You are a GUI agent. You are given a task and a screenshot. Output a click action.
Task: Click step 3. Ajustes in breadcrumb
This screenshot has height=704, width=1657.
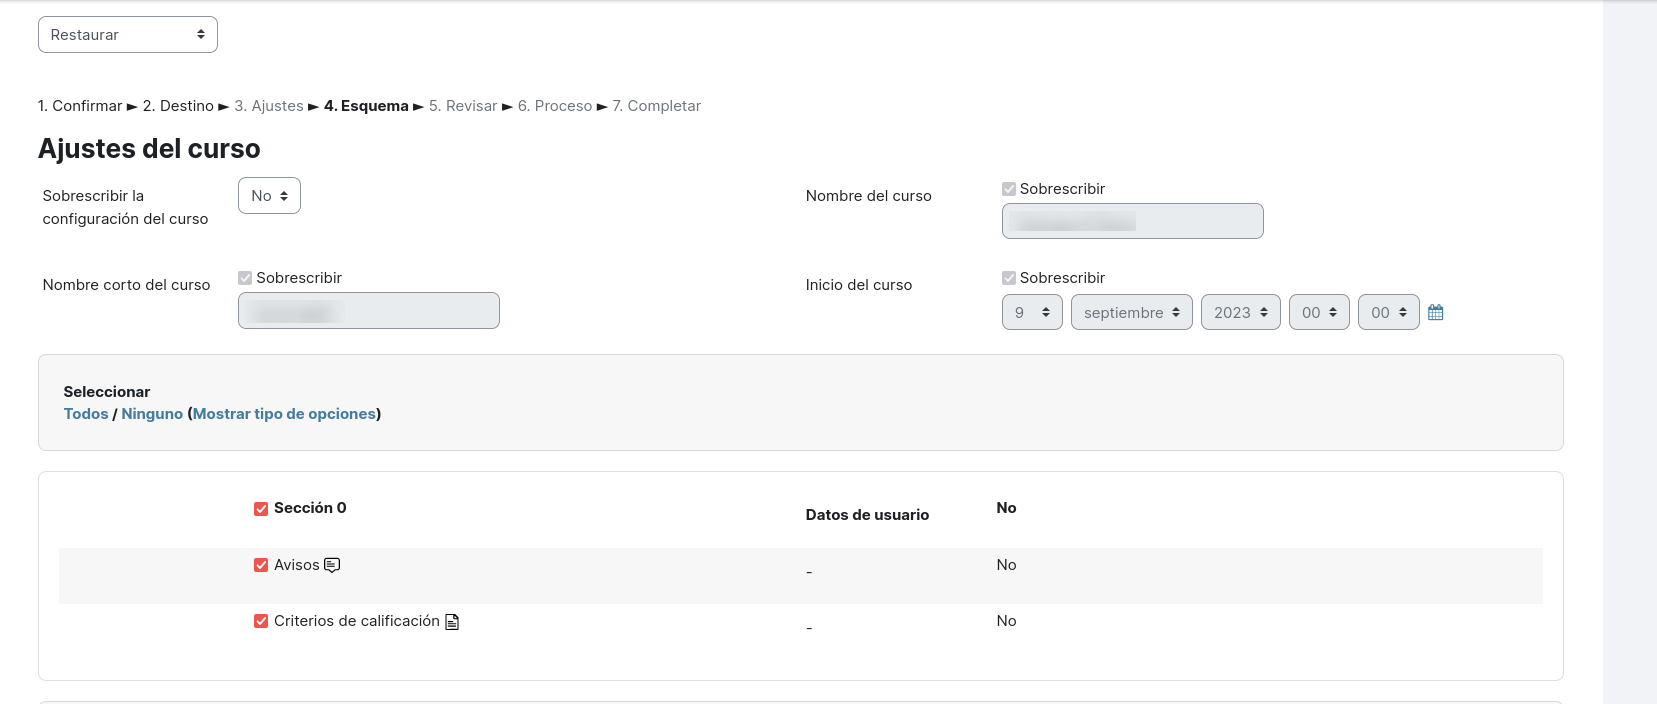click(x=269, y=106)
